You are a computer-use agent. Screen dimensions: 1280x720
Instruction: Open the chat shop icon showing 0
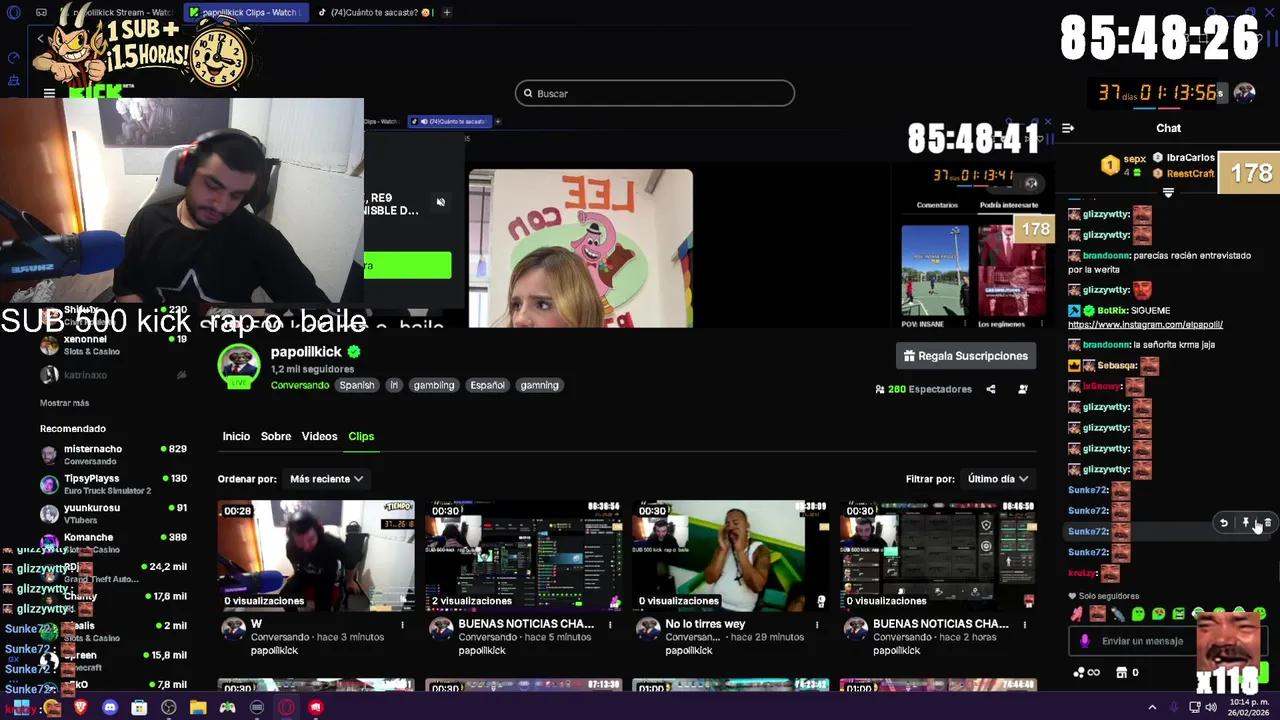[x=1127, y=673]
